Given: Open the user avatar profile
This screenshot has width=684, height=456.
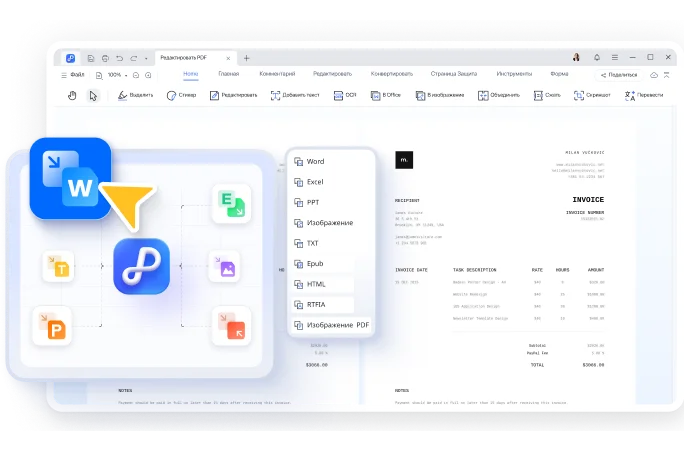Looking at the screenshot, I should coord(576,57).
